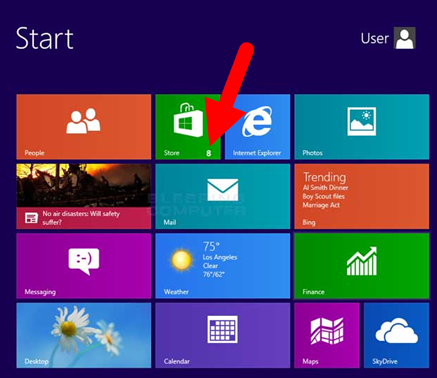
Task: Open the Bing Trending tile
Action: coord(362,196)
